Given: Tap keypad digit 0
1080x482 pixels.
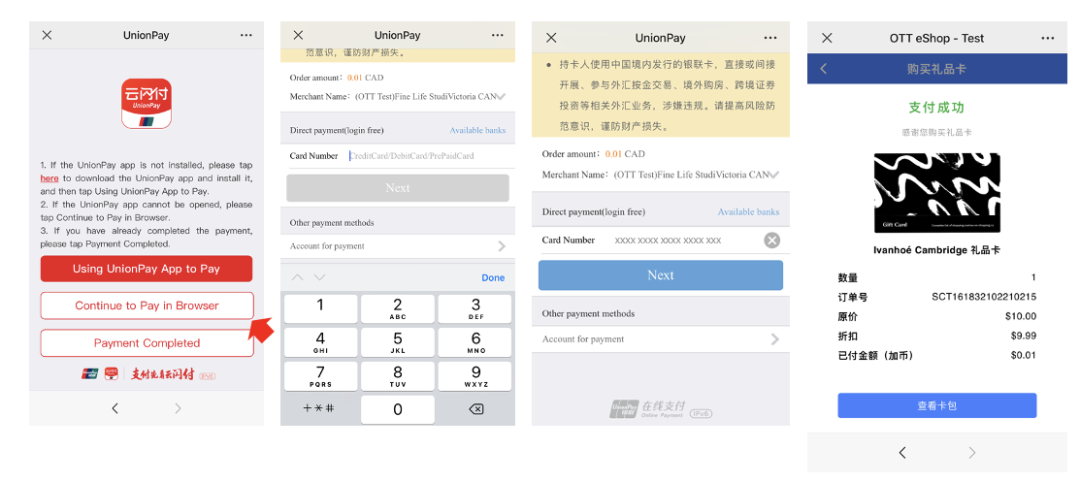Looking at the screenshot, I should point(397,410).
